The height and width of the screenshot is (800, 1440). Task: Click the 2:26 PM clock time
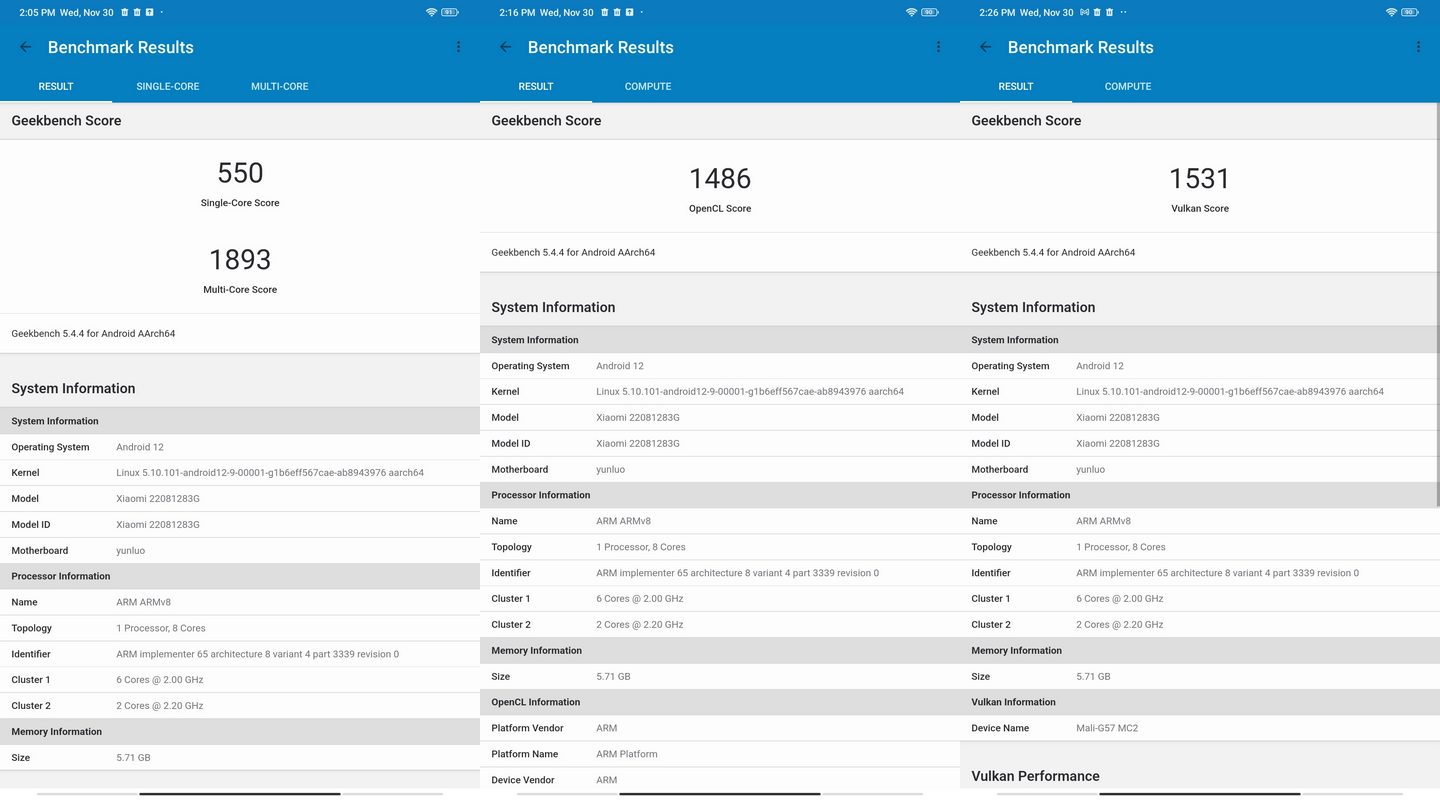pyautogui.click(x=996, y=13)
